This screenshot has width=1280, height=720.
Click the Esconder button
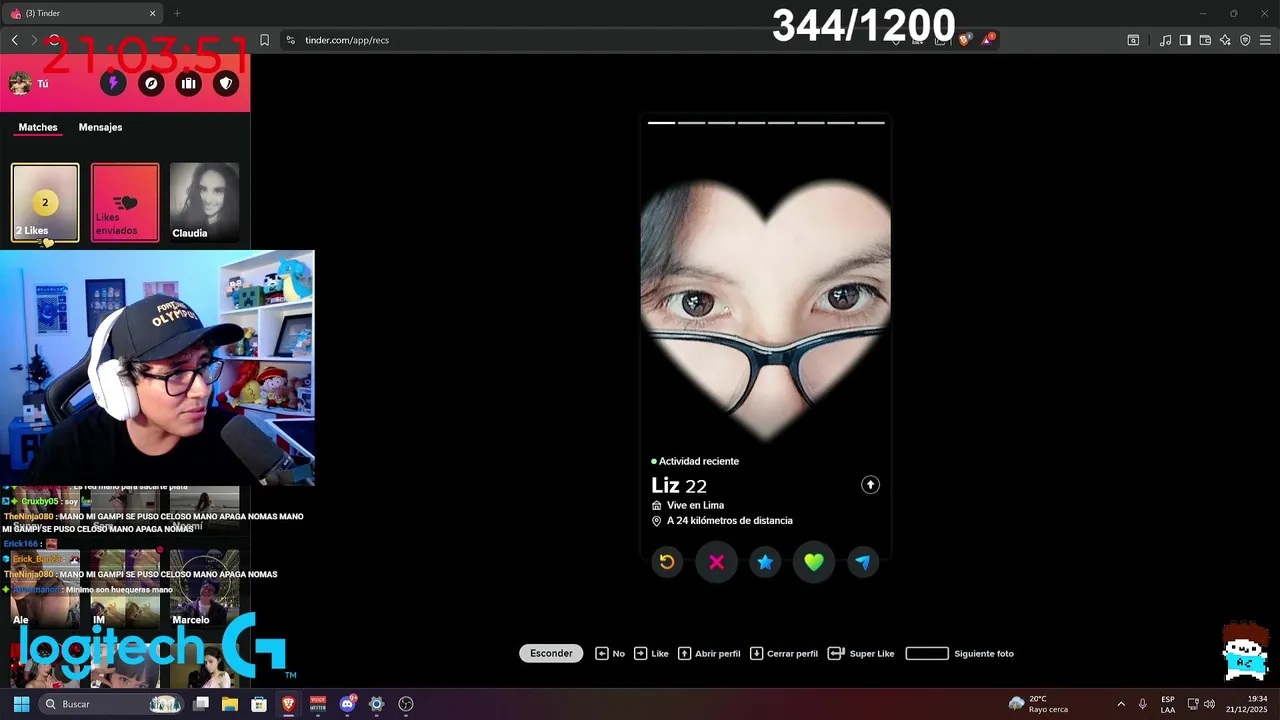(551, 653)
